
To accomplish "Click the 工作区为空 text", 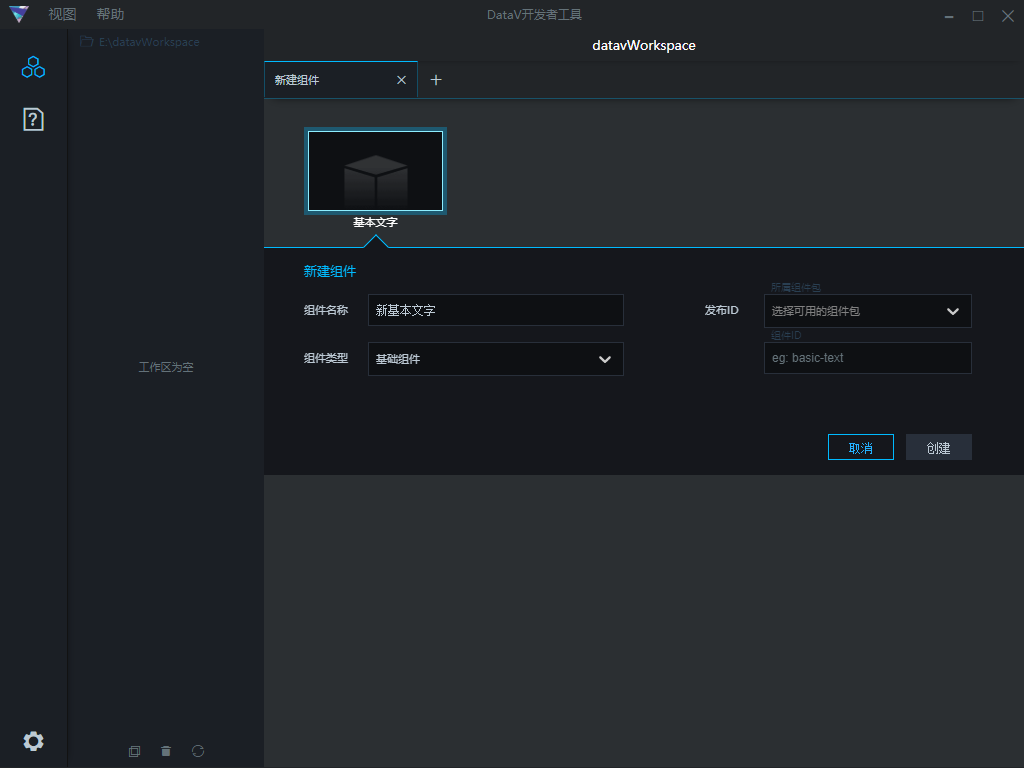I will (x=166, y=367).
